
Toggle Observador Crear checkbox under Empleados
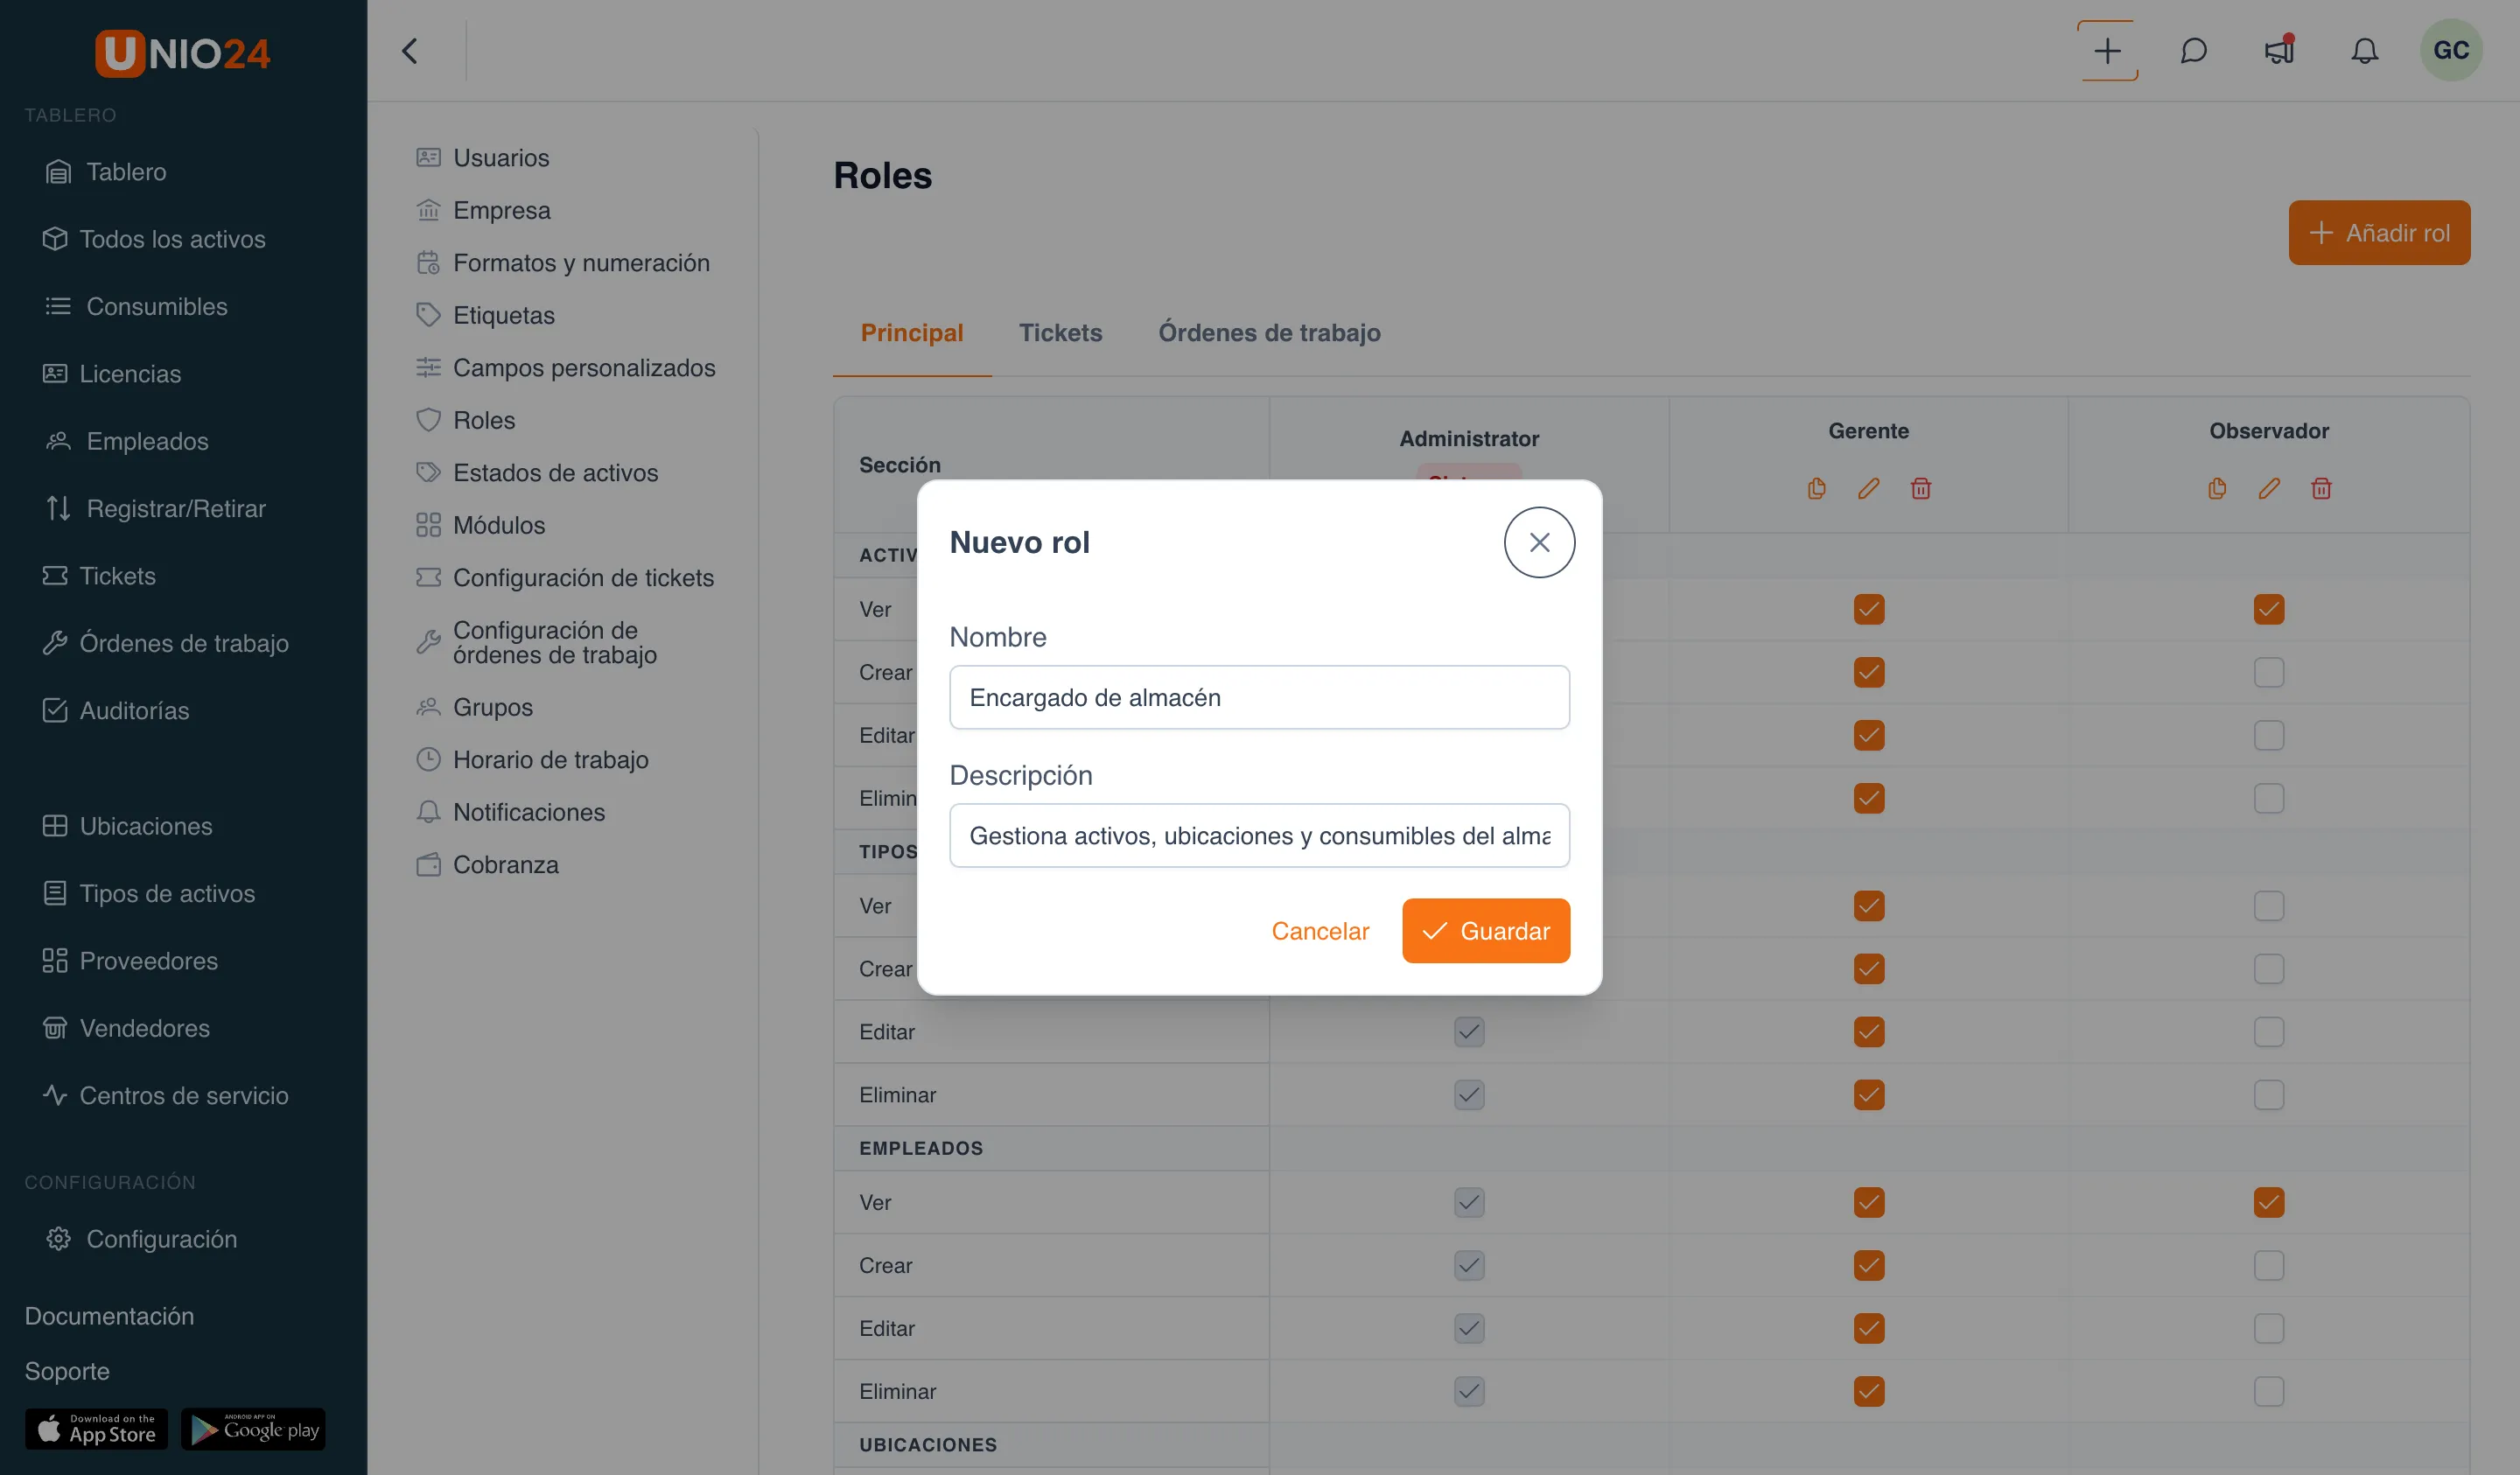click(2268, 1265)
